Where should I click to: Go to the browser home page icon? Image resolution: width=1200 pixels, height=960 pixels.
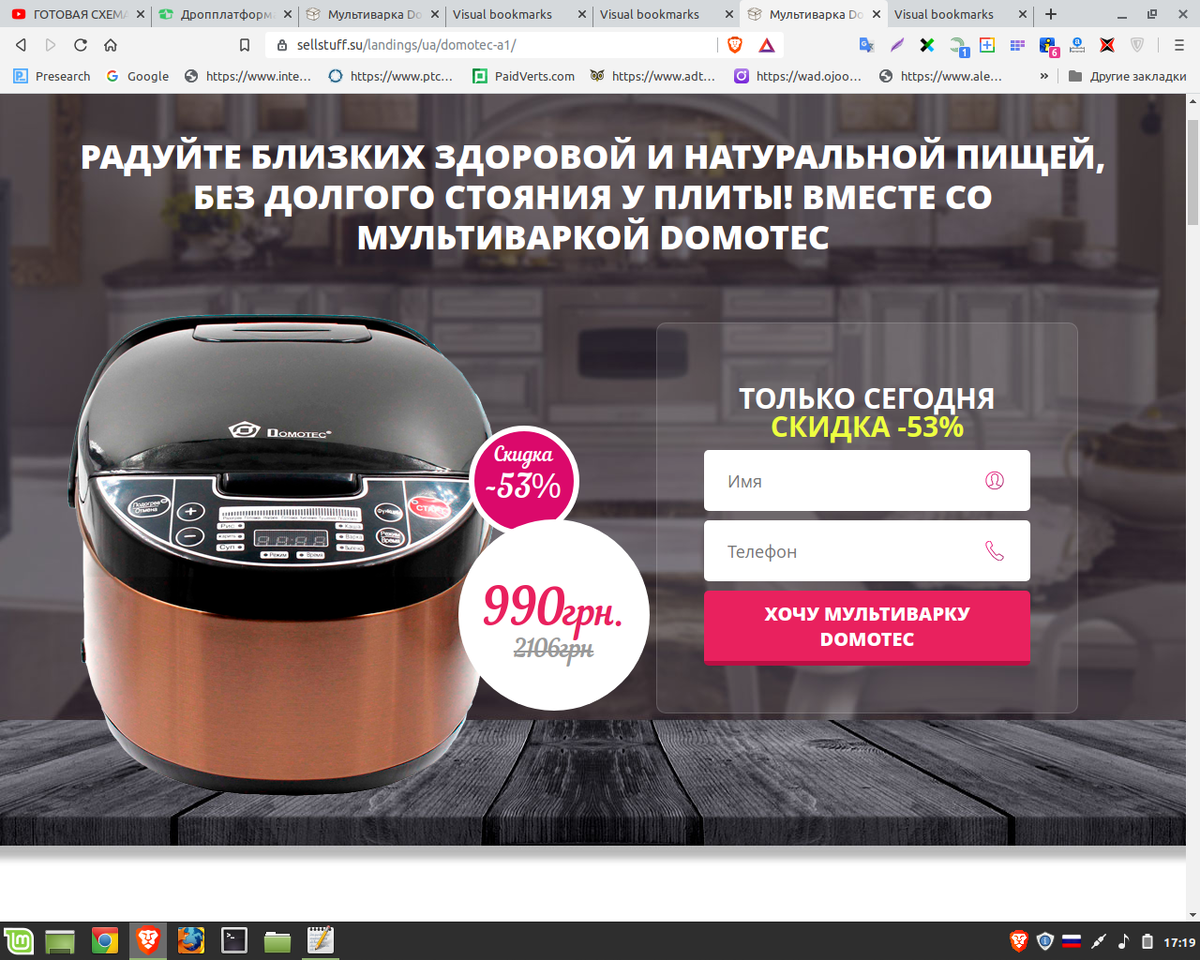(x=110, y=45)
